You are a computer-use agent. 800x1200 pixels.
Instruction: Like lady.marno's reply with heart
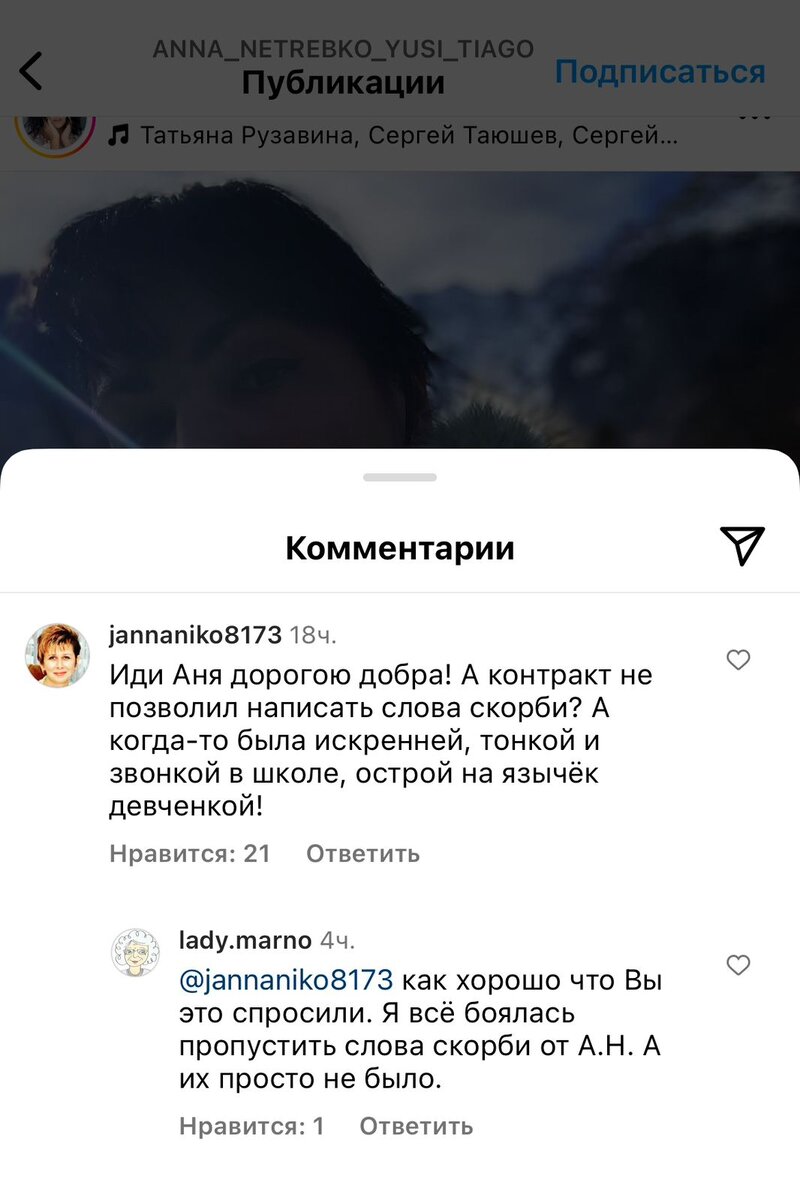pos(738,965)
